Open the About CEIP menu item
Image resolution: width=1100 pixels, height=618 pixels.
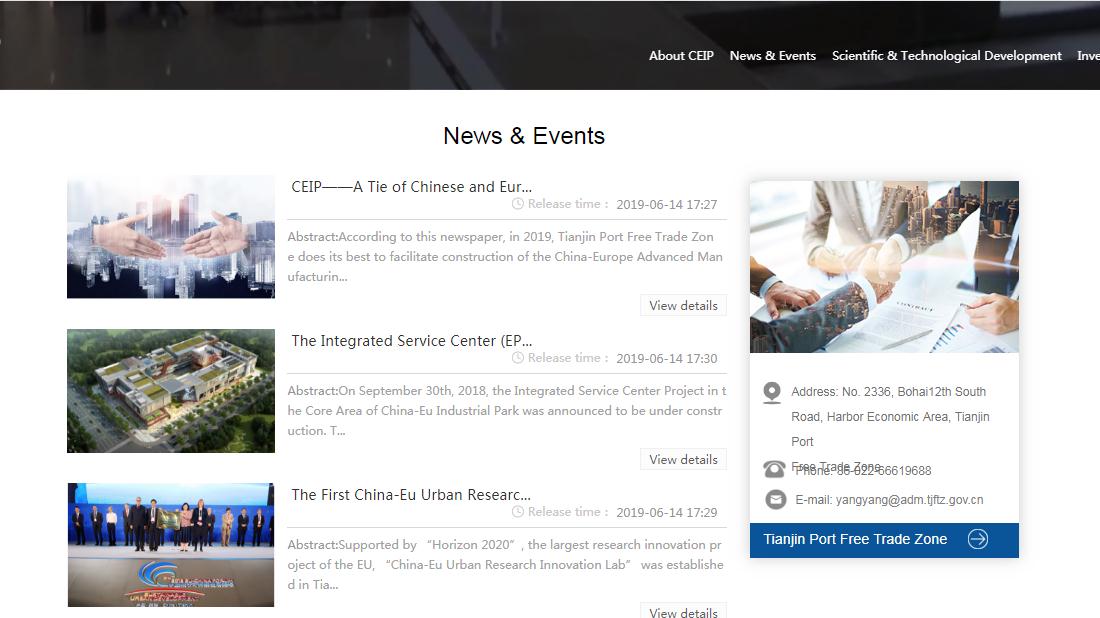tap(681, 55)
